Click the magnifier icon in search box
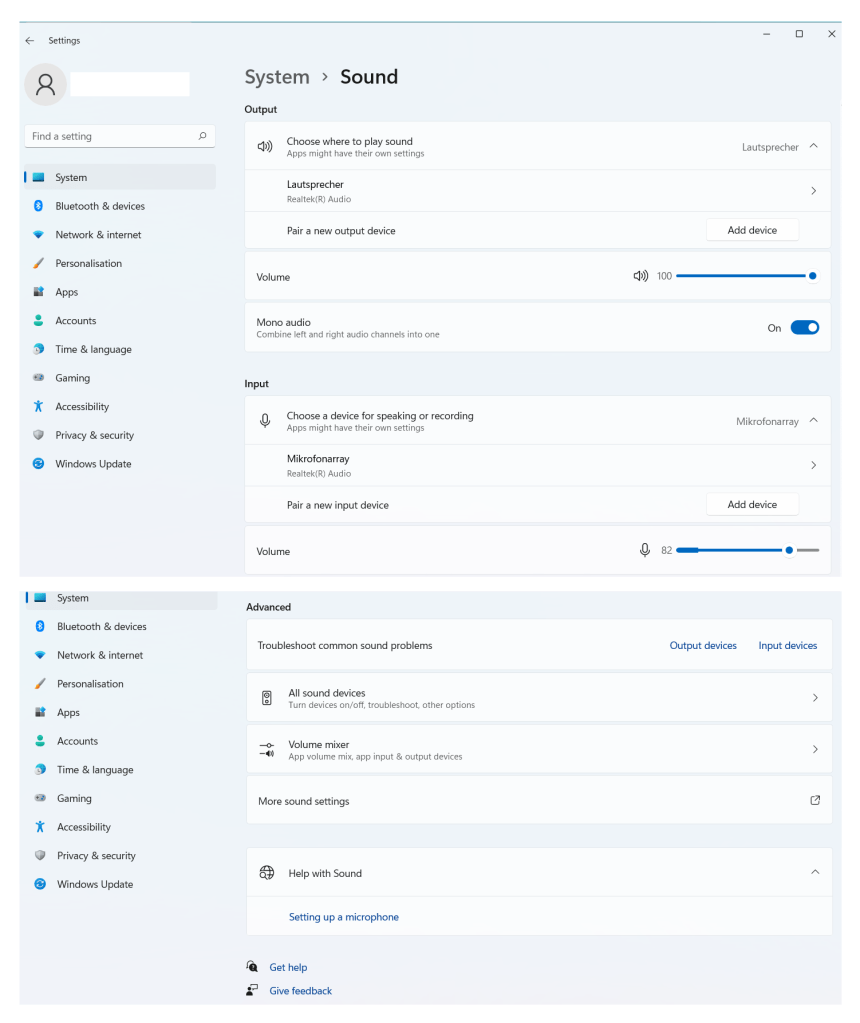Viewport: 860px width, 1023px height. coord(202,136)
